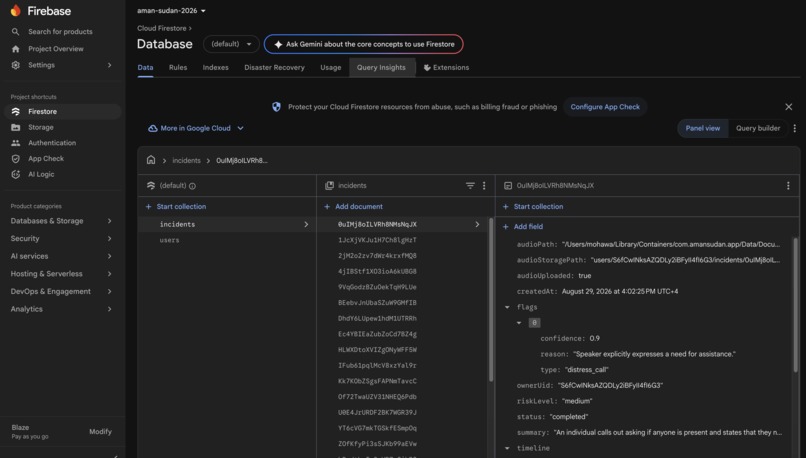Image resolution: width=806 pixels, height=458 pixels.
Task: Click the Google Cloud icon
Action: pos(153,129)
